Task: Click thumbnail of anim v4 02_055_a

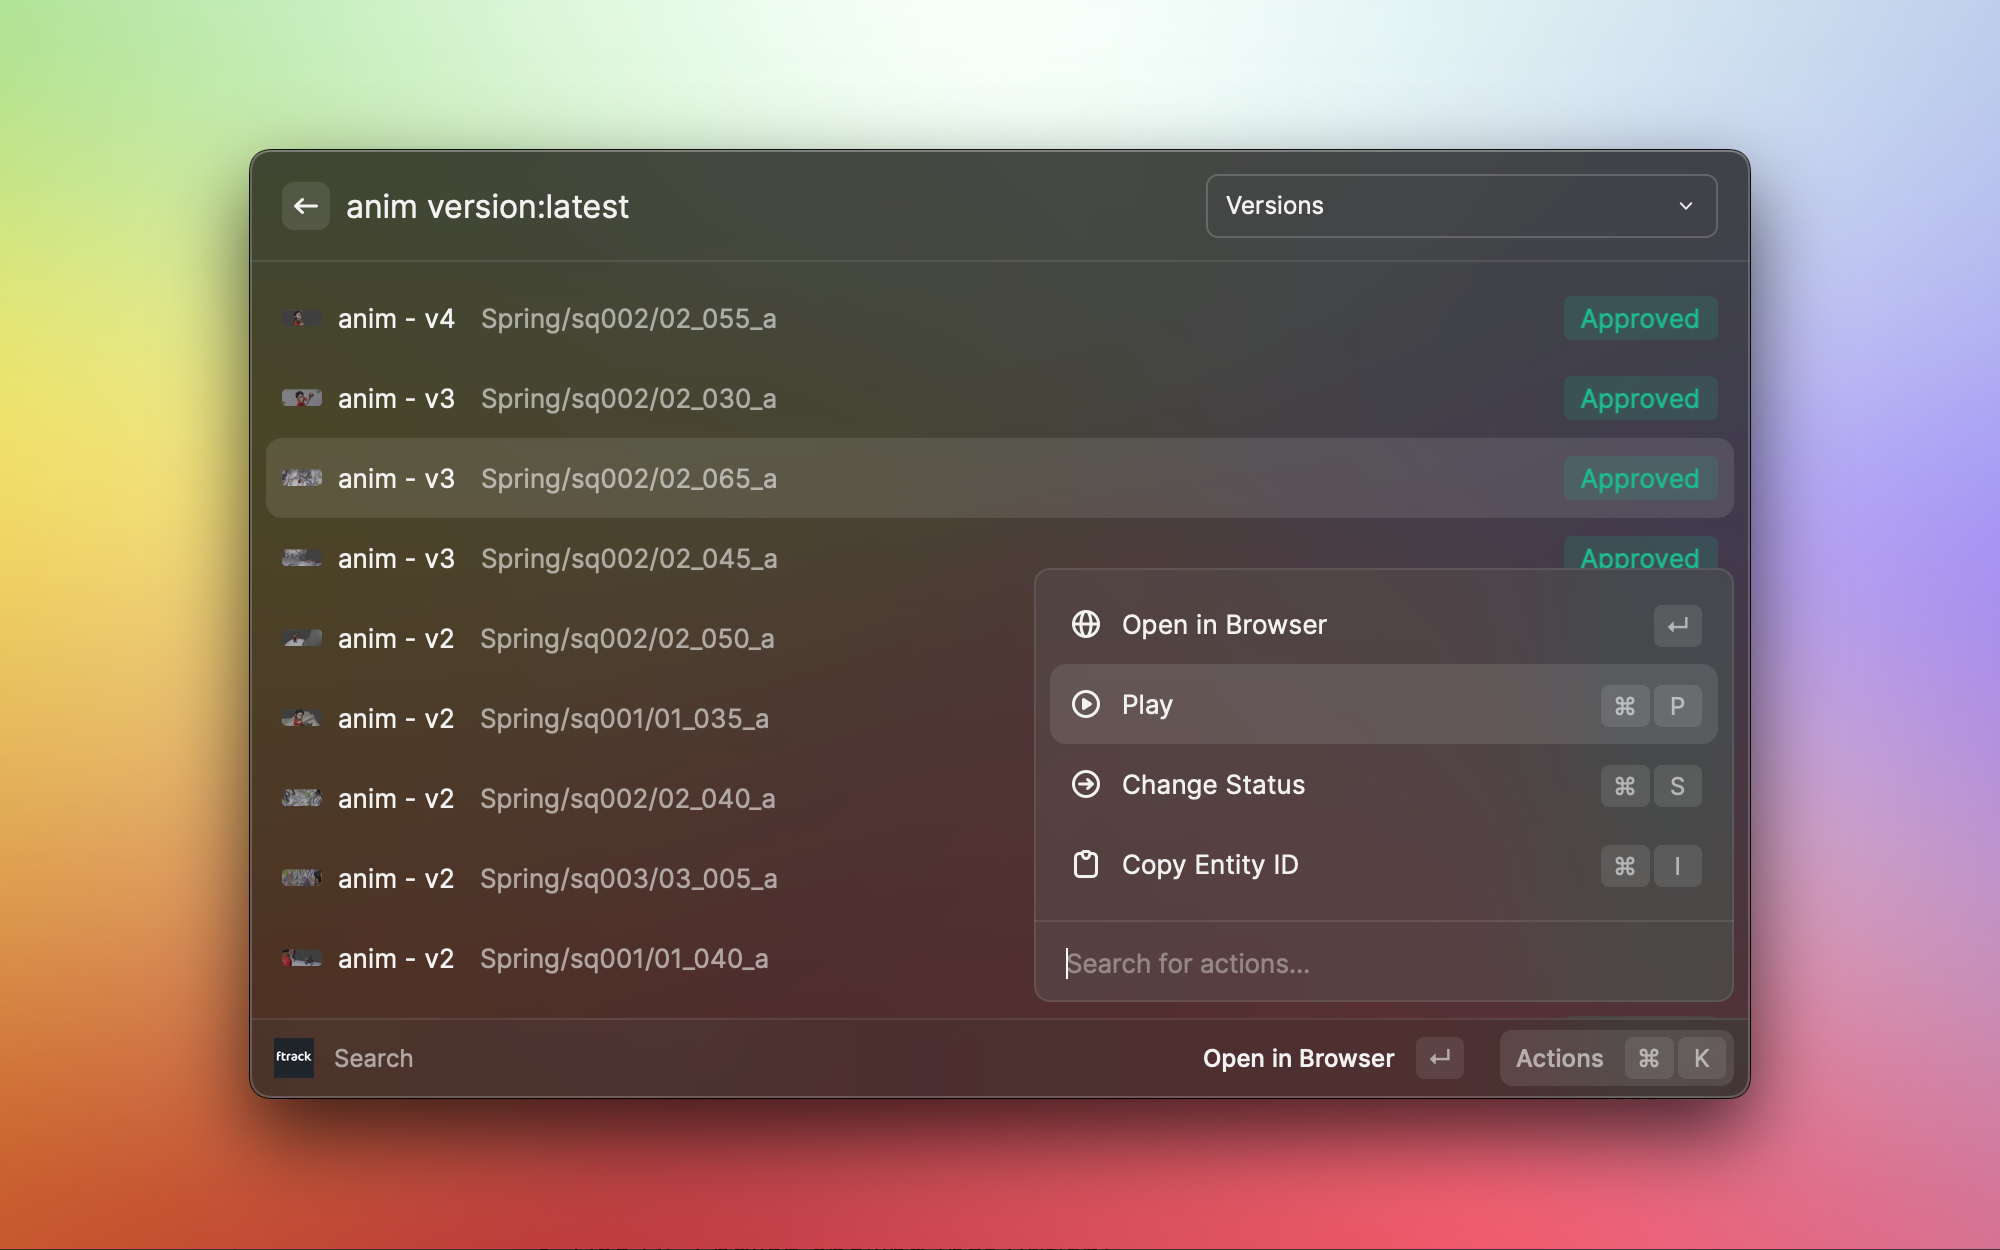Action: tap(301, 318)
